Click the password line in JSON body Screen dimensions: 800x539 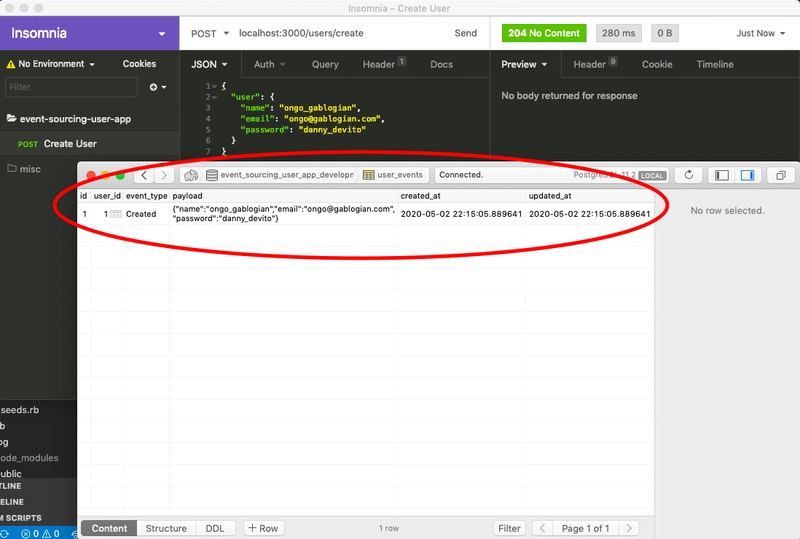point(303,130)
